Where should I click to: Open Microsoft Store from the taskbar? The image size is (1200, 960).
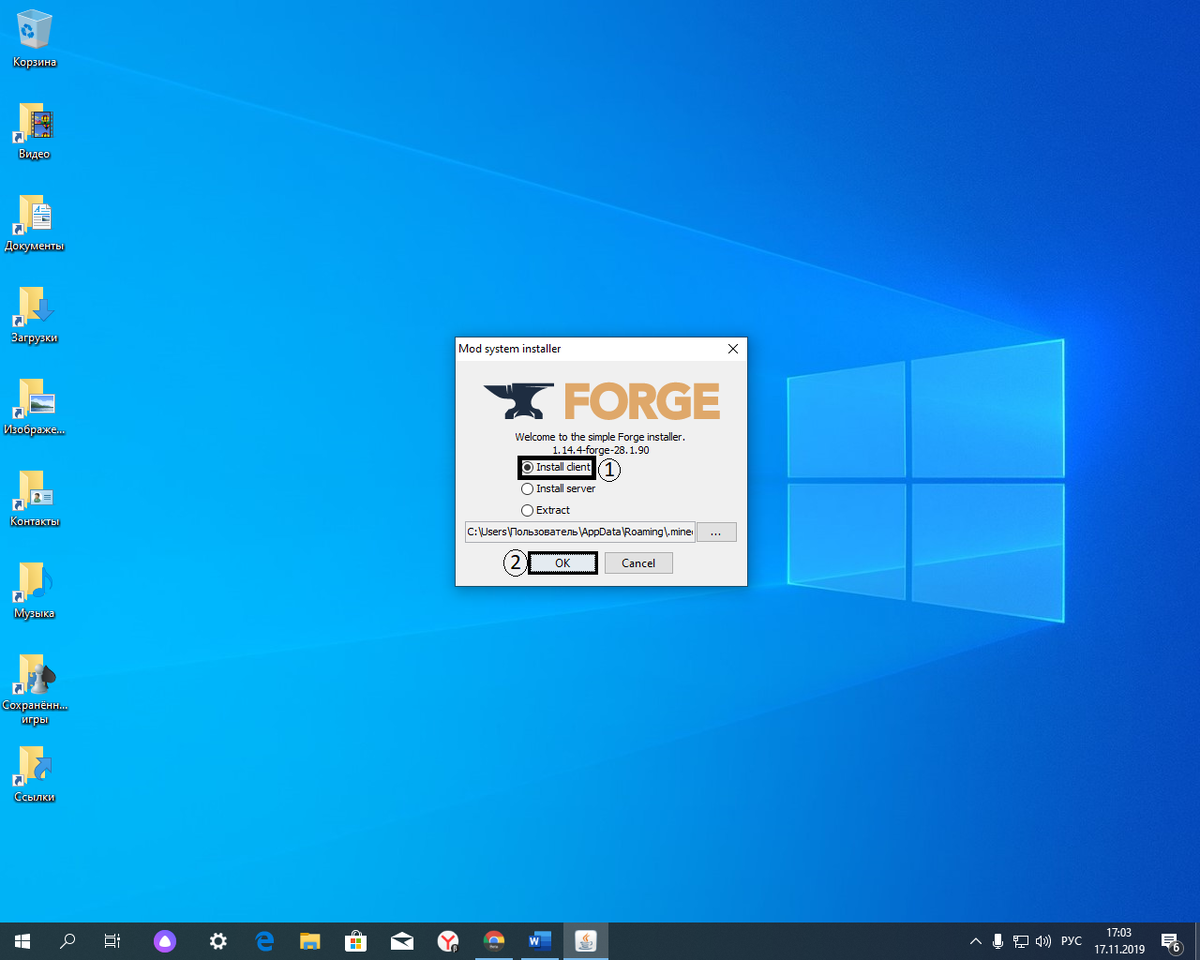point(356,941)
